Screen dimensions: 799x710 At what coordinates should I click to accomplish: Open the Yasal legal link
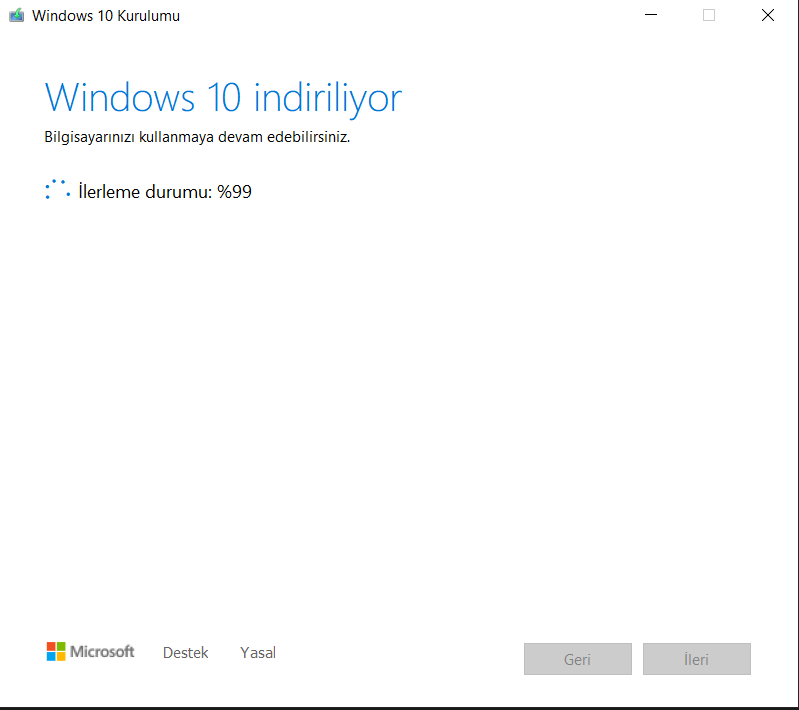click(258, 652)
